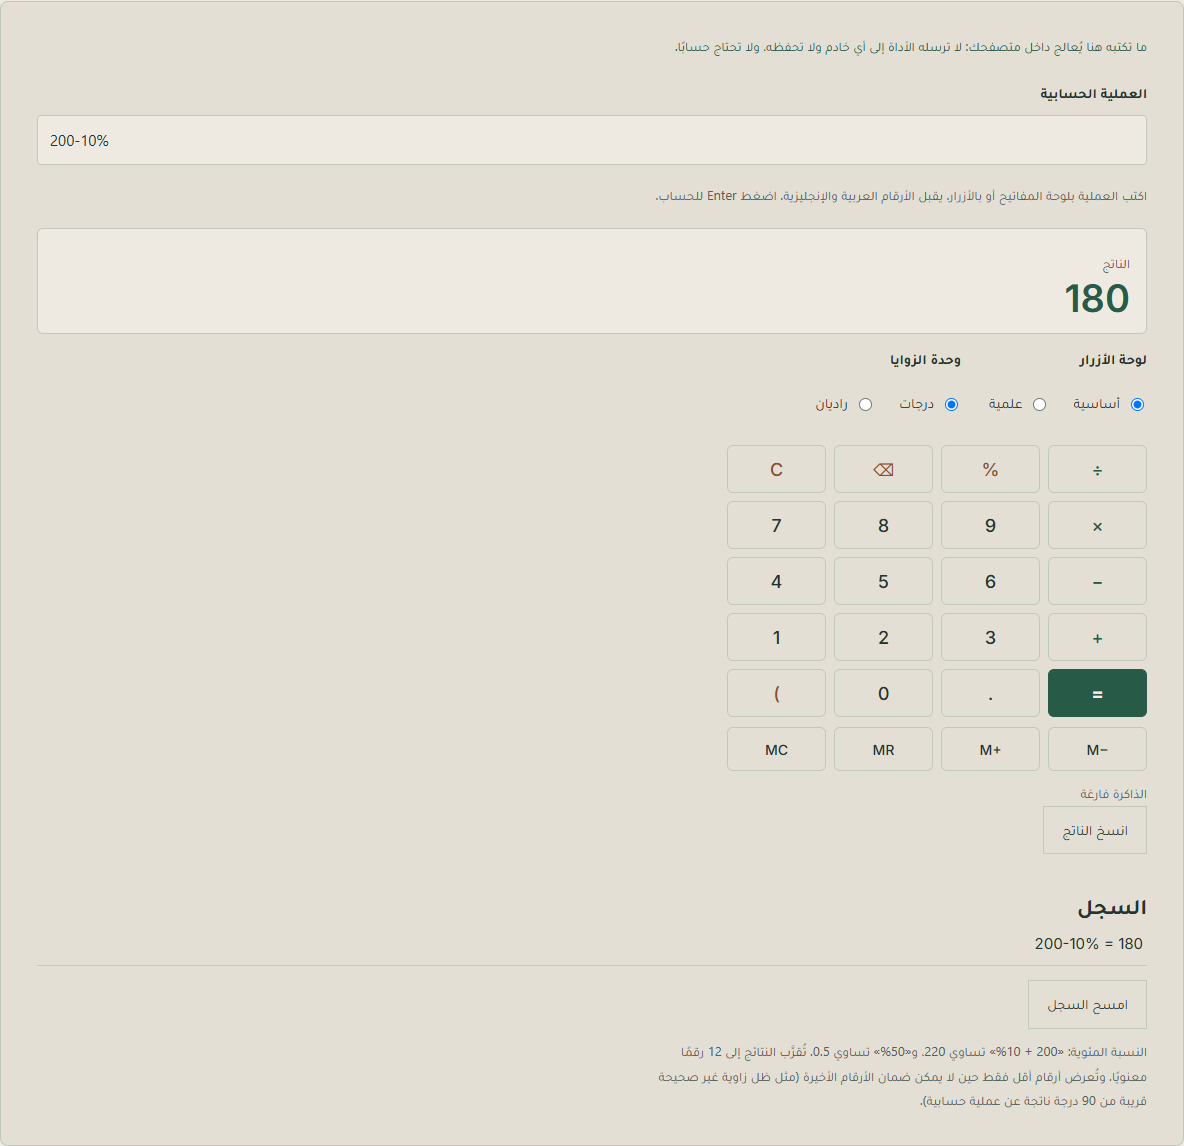Click the وحدة الزوايا group label

point(925,360)
